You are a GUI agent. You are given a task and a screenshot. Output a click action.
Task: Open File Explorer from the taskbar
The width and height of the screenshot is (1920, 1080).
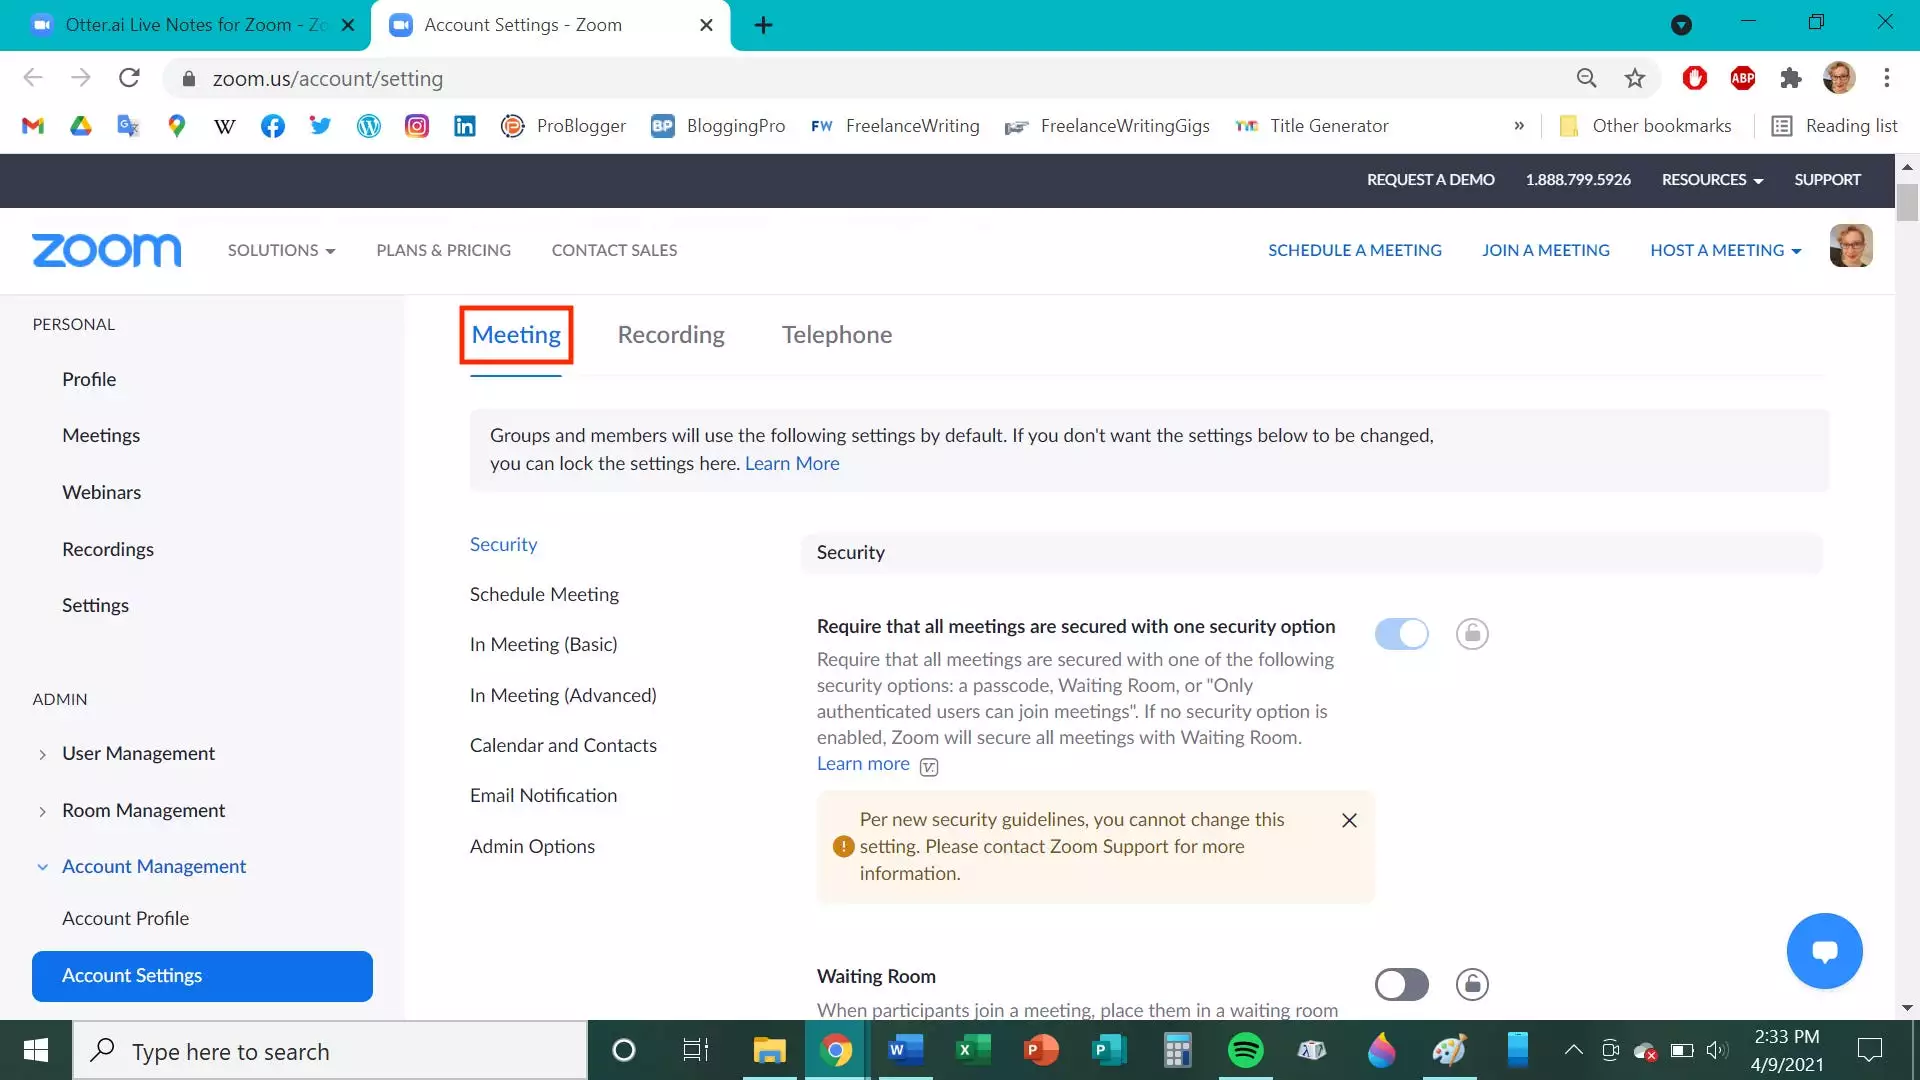(x=769, y=1051)
